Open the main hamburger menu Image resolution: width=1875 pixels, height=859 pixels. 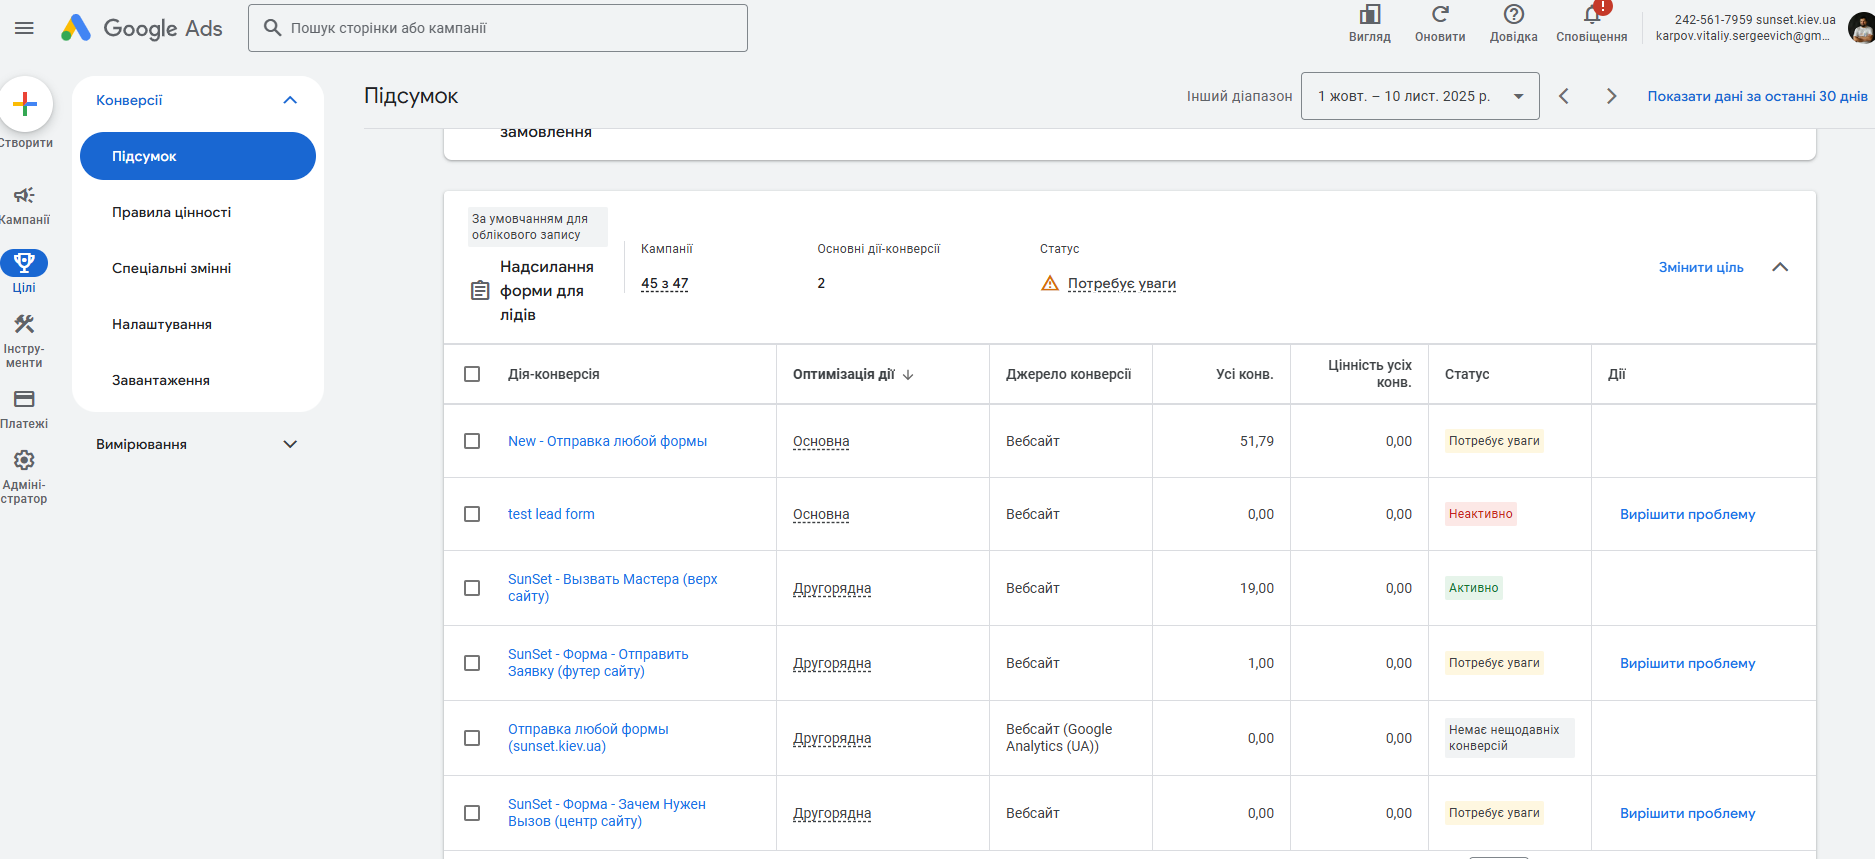point(24,28)
